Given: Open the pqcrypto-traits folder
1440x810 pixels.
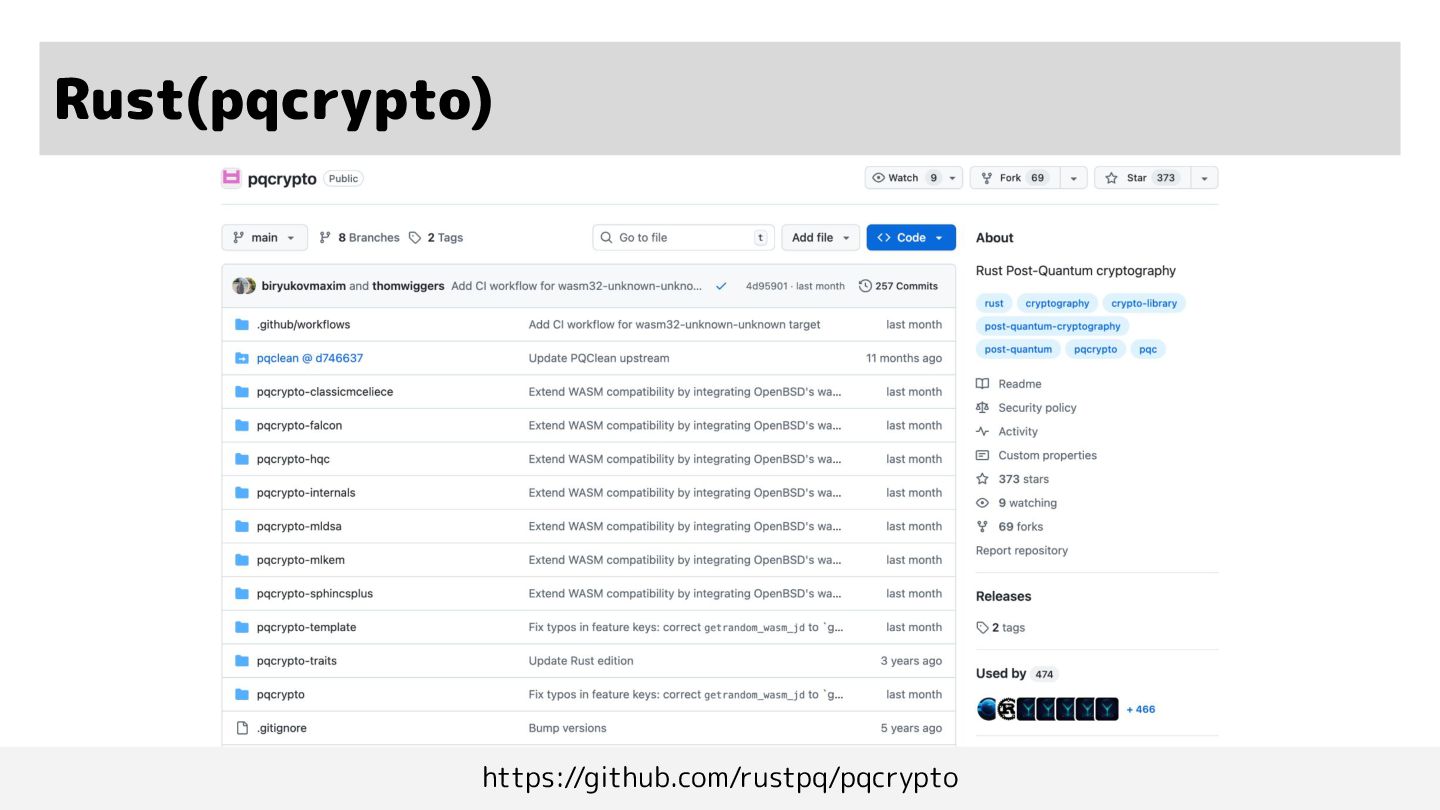Looking at the screenshot, I should 297,661.
